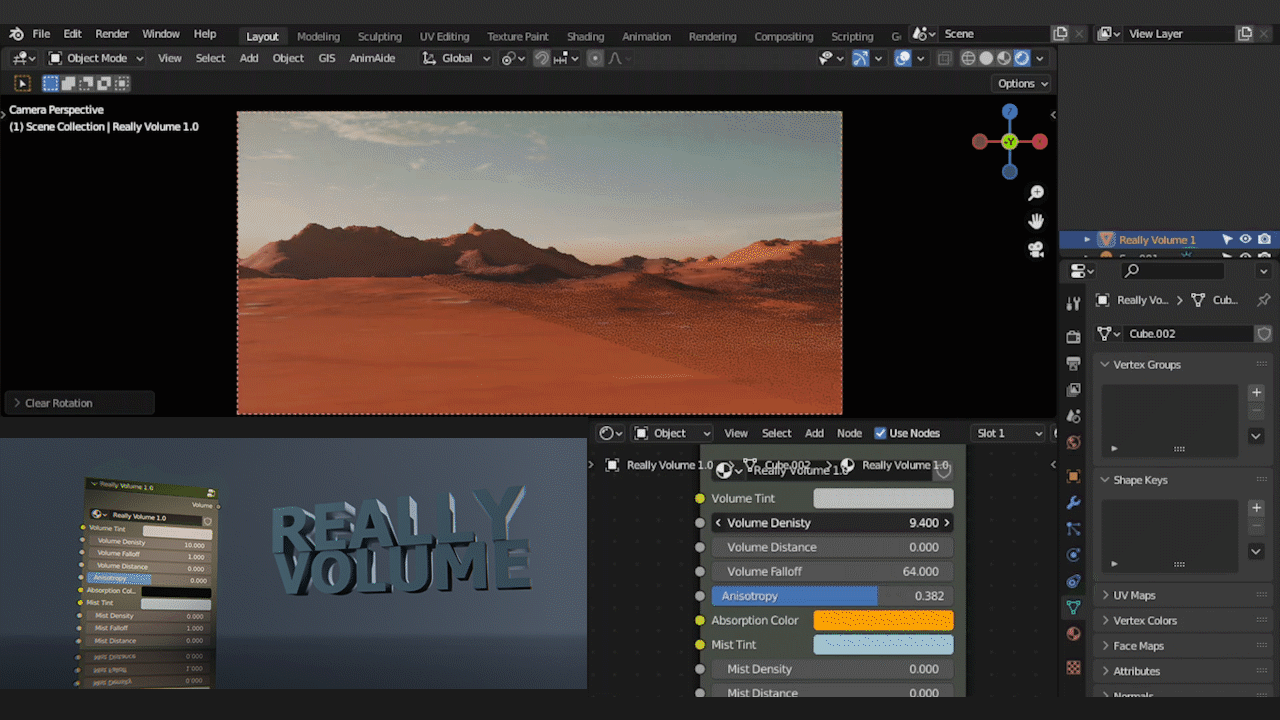Open the Global transform orientation dropdown
This screenshot has width=1280, height=720.
455,58
